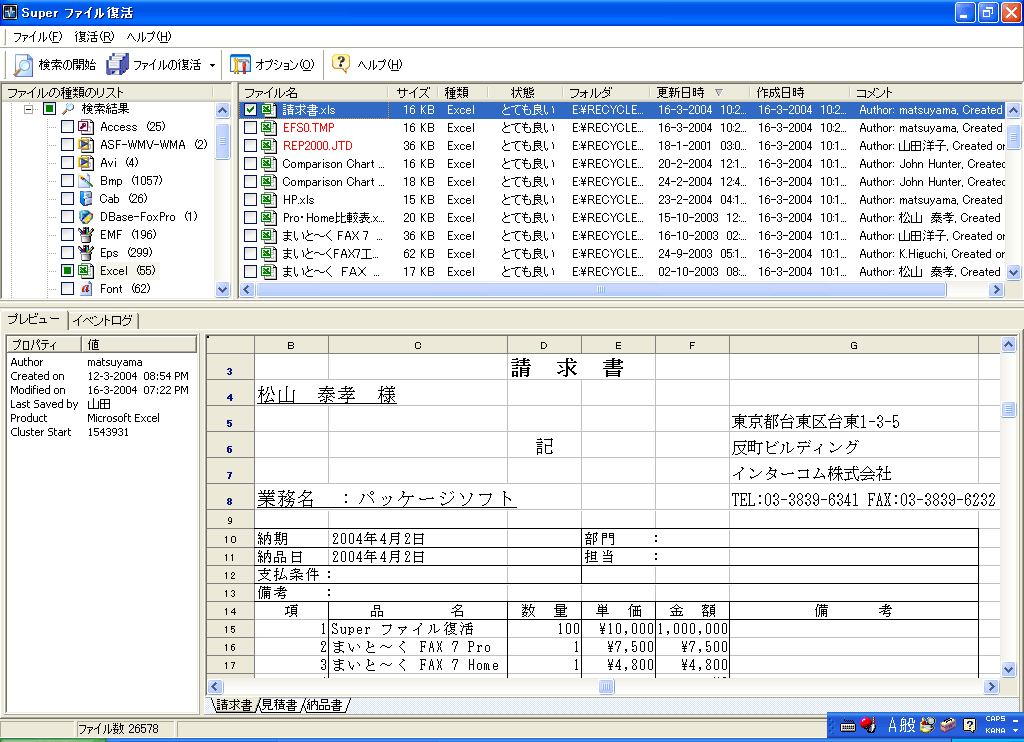
Task: Click the Excel icon beside EFS0.TMP
Action: (268, 128)
